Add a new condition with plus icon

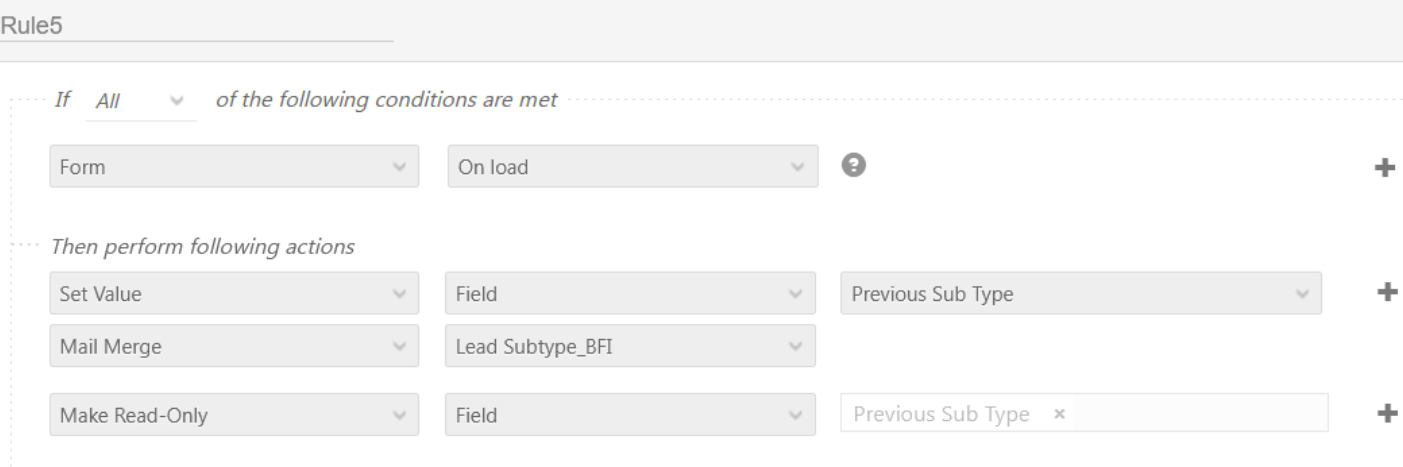click(x=1386, y=169)
